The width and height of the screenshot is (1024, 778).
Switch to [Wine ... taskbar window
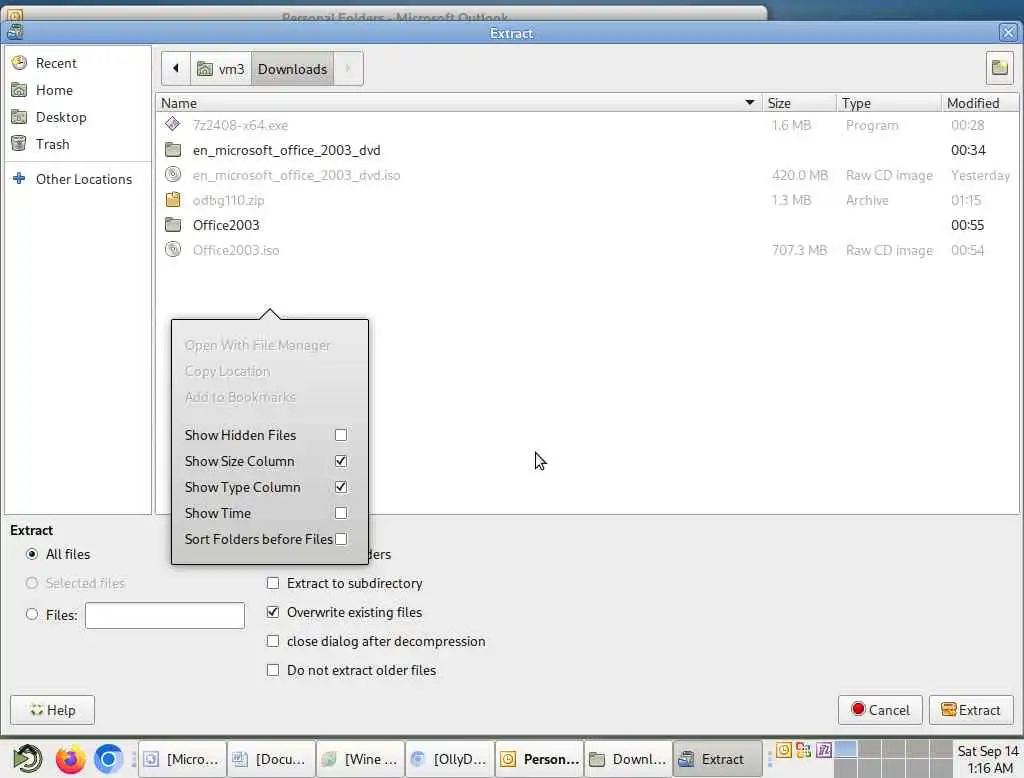tap(360, 759)
